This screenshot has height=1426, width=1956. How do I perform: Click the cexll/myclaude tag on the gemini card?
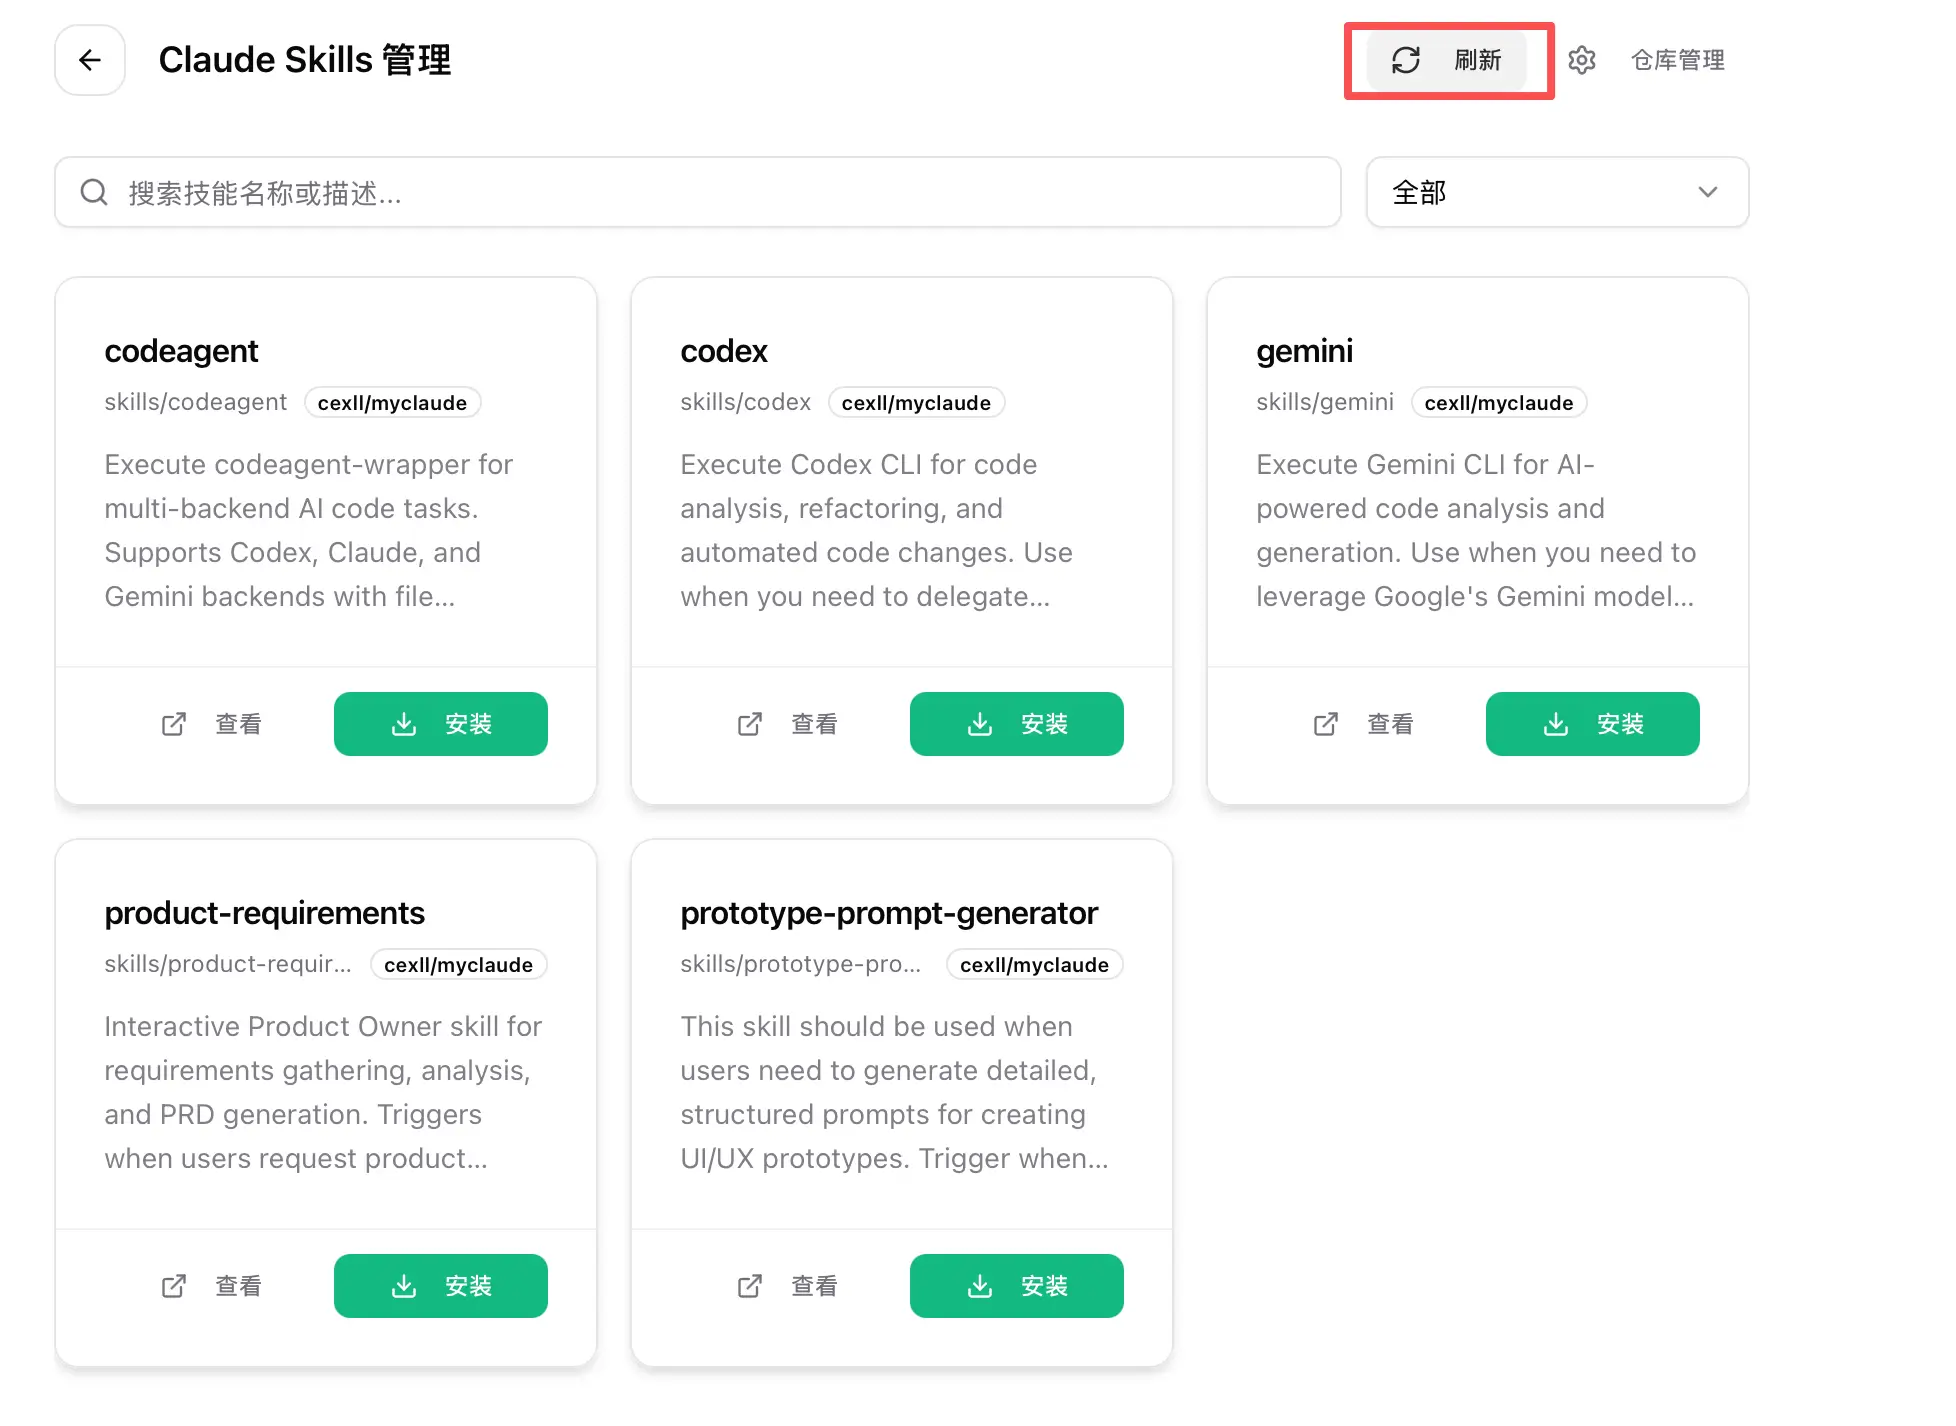(1498, 403)
